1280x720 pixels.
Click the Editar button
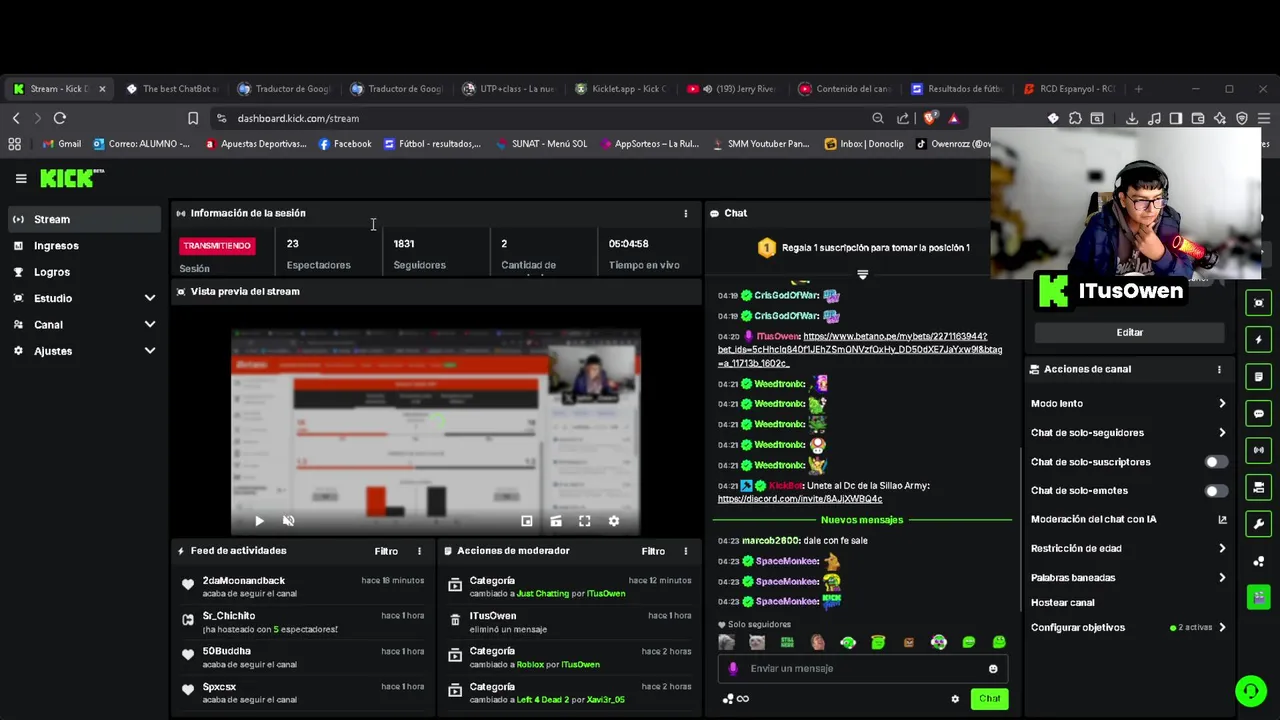[1129, 332]
